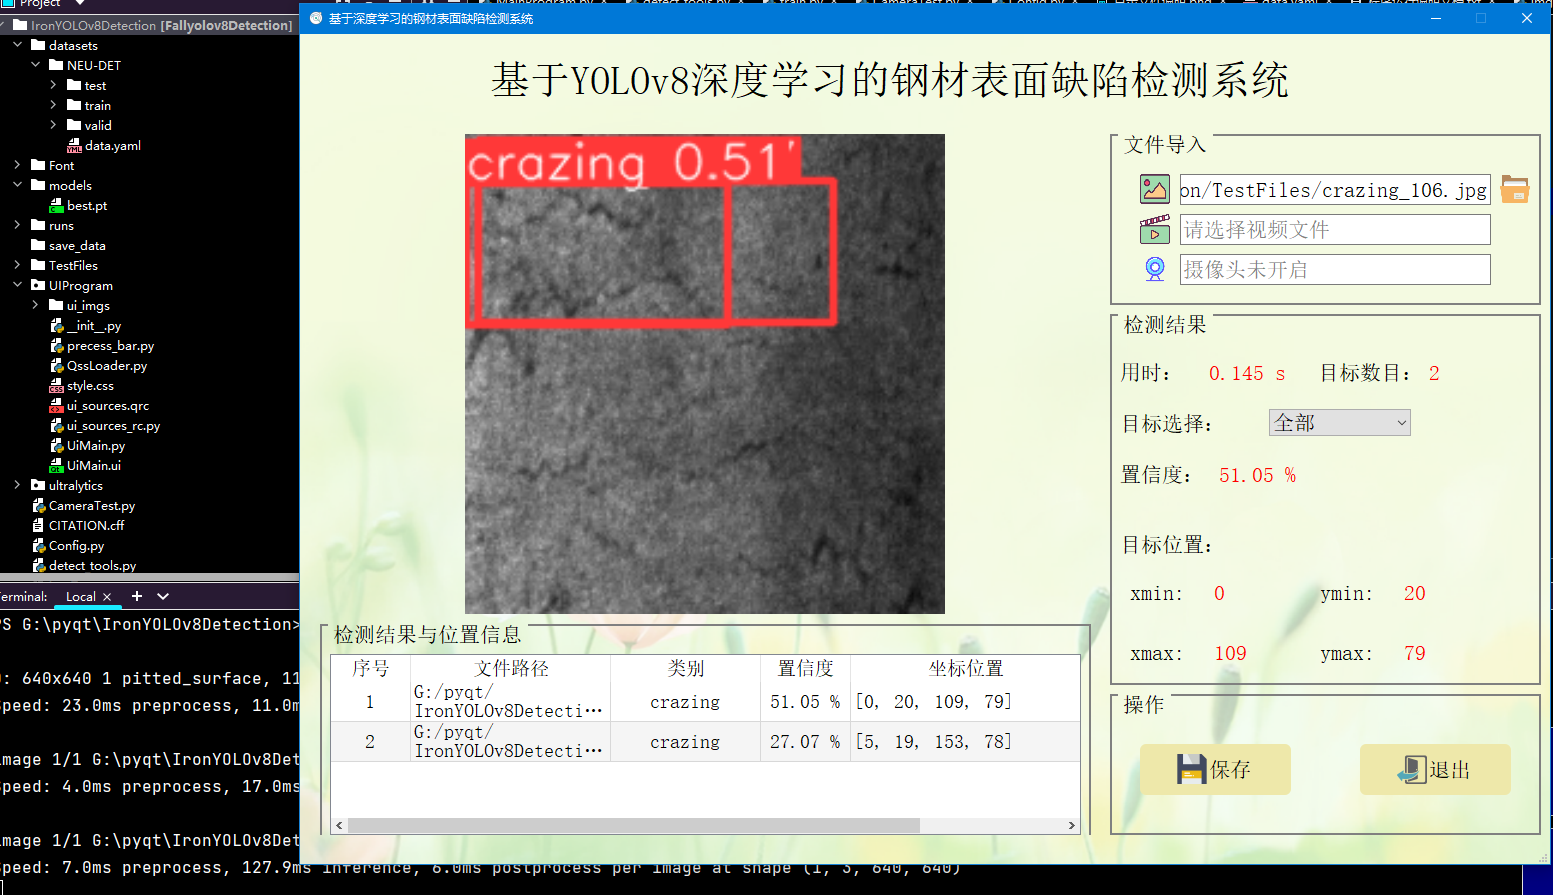Click the 类别 column header
The width and height of the screenshot is (1553, 895).
tap(685, 668)
